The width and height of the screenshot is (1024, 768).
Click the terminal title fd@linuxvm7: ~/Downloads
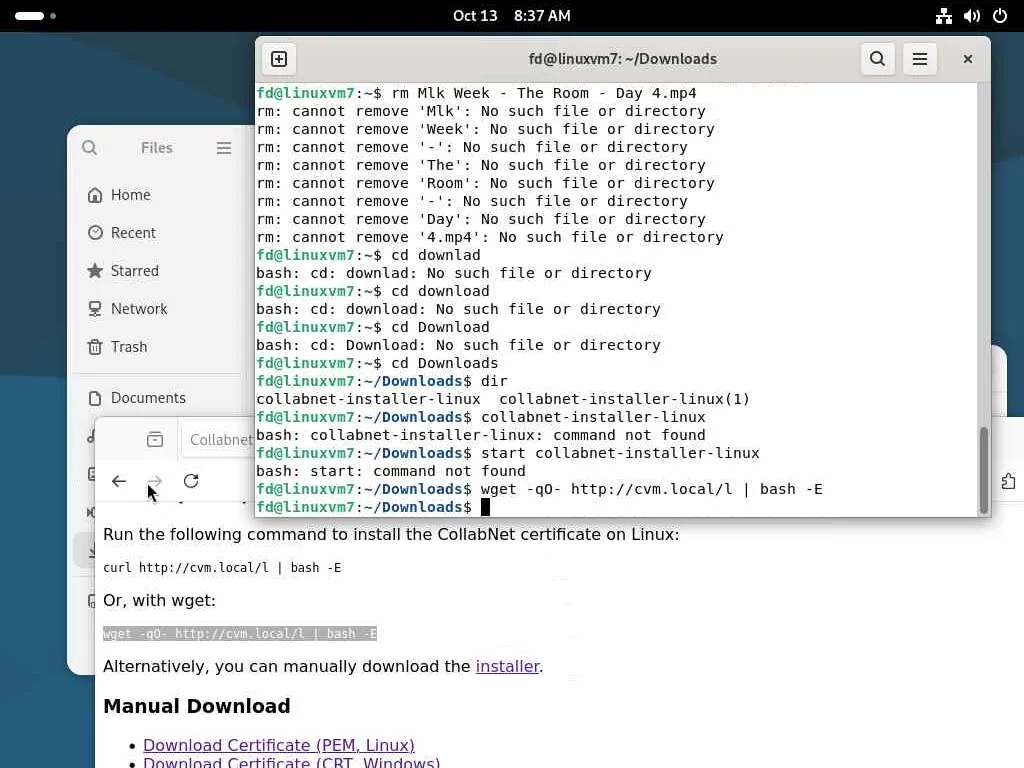pos(622,59)
